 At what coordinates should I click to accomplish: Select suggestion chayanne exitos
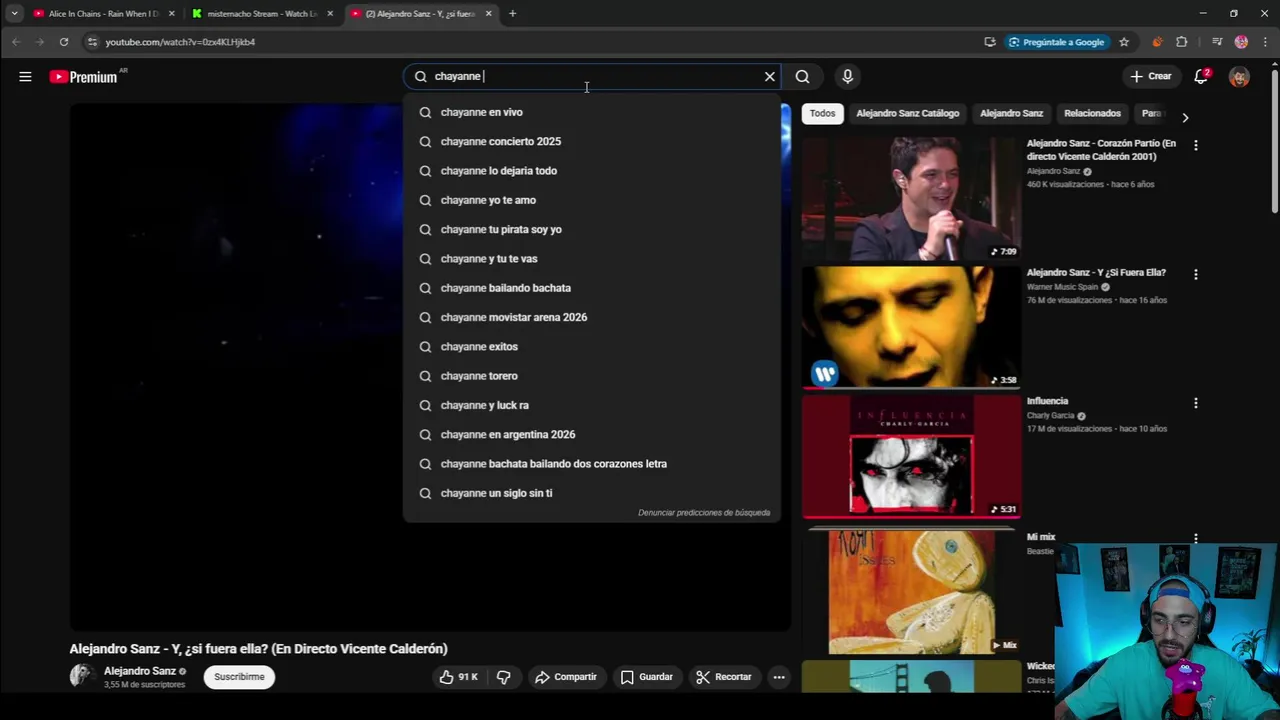tap(592, 347)
